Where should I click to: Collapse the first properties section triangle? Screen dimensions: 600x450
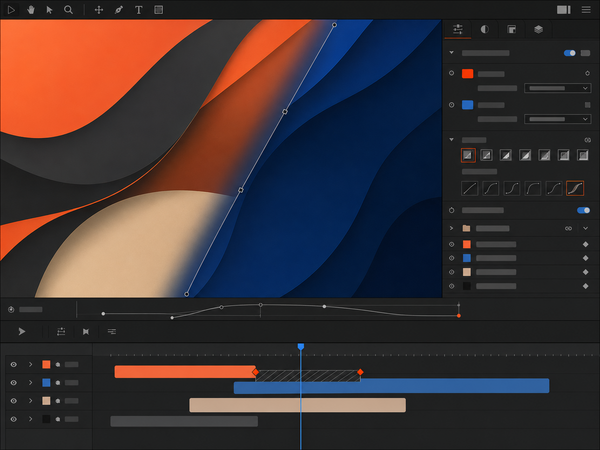pyautogui.click(x=452, y=52)
